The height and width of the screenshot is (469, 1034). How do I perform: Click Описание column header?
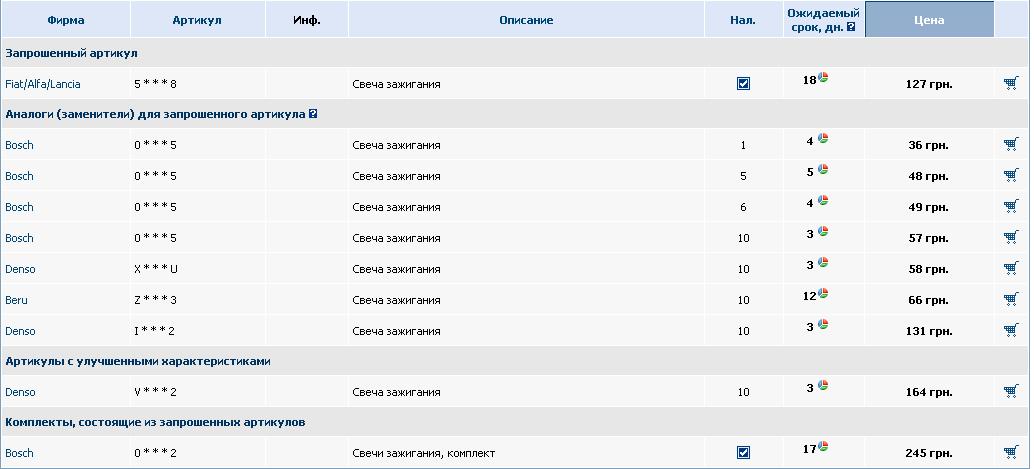coord(526,20)
